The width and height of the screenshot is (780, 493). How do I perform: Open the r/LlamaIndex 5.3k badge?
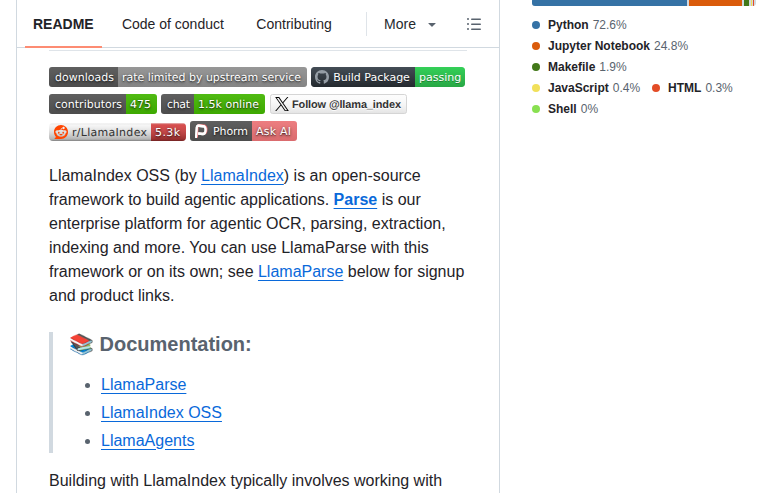point(117,131)
